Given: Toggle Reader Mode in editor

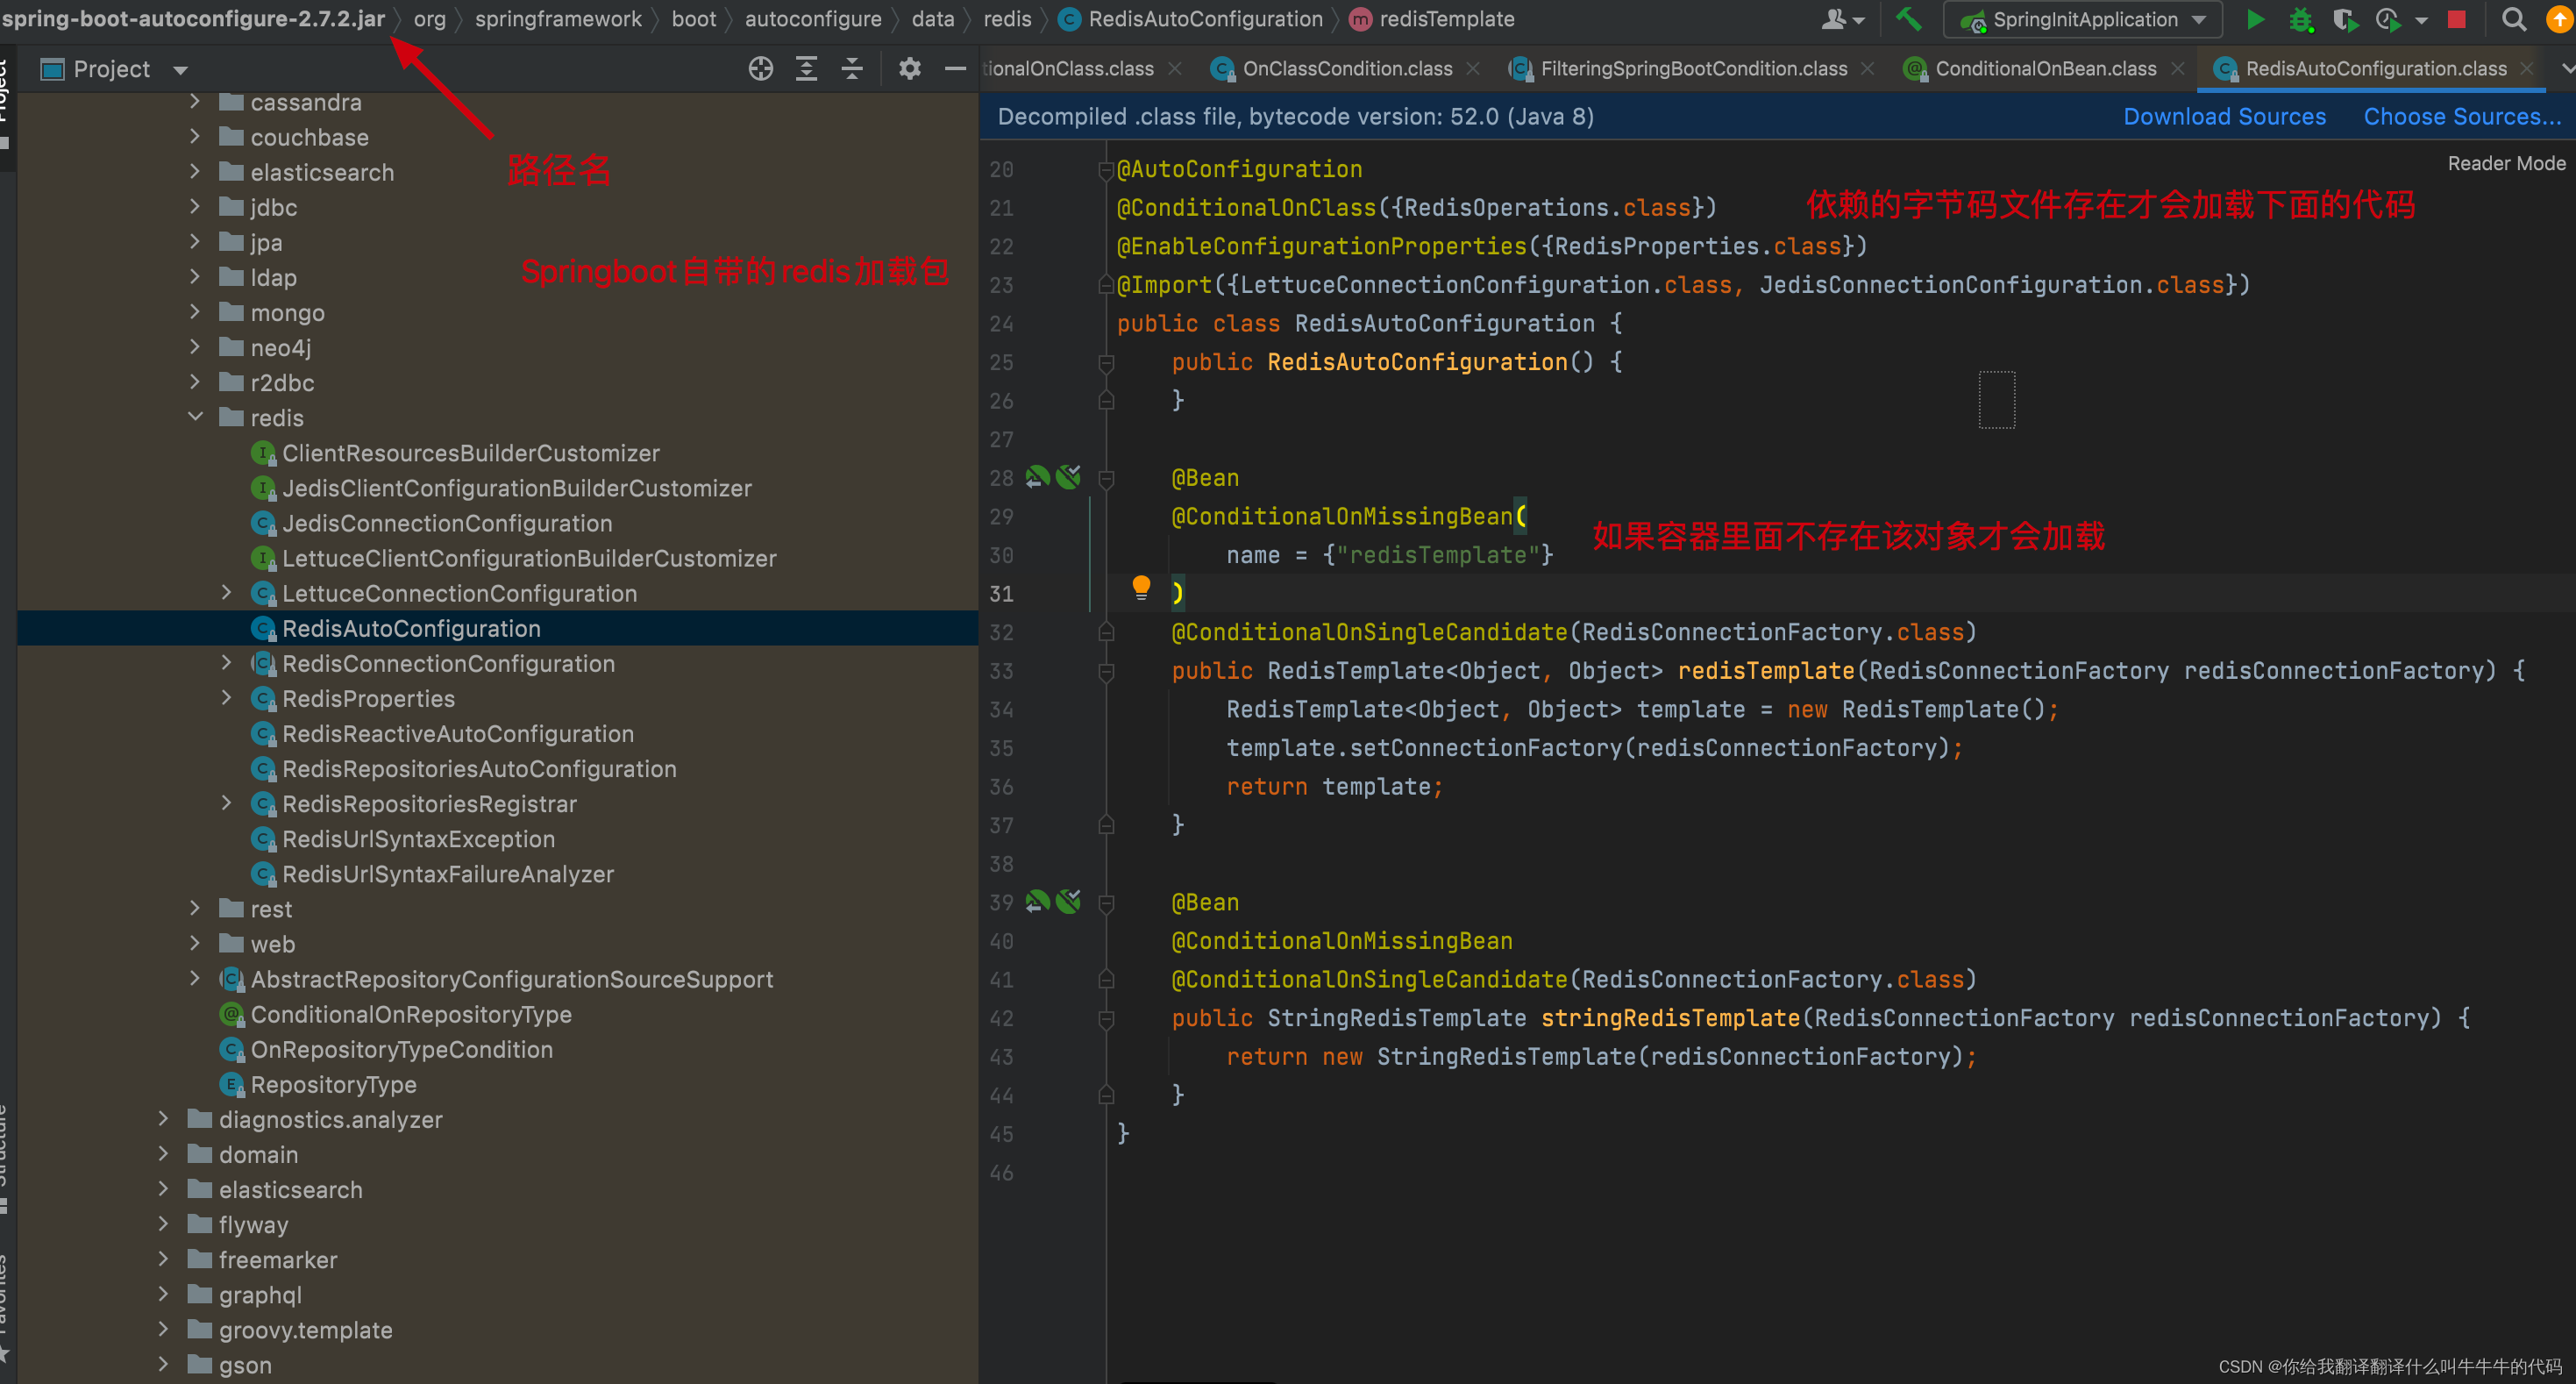Looking at the screenshot, I should 2505,163.
